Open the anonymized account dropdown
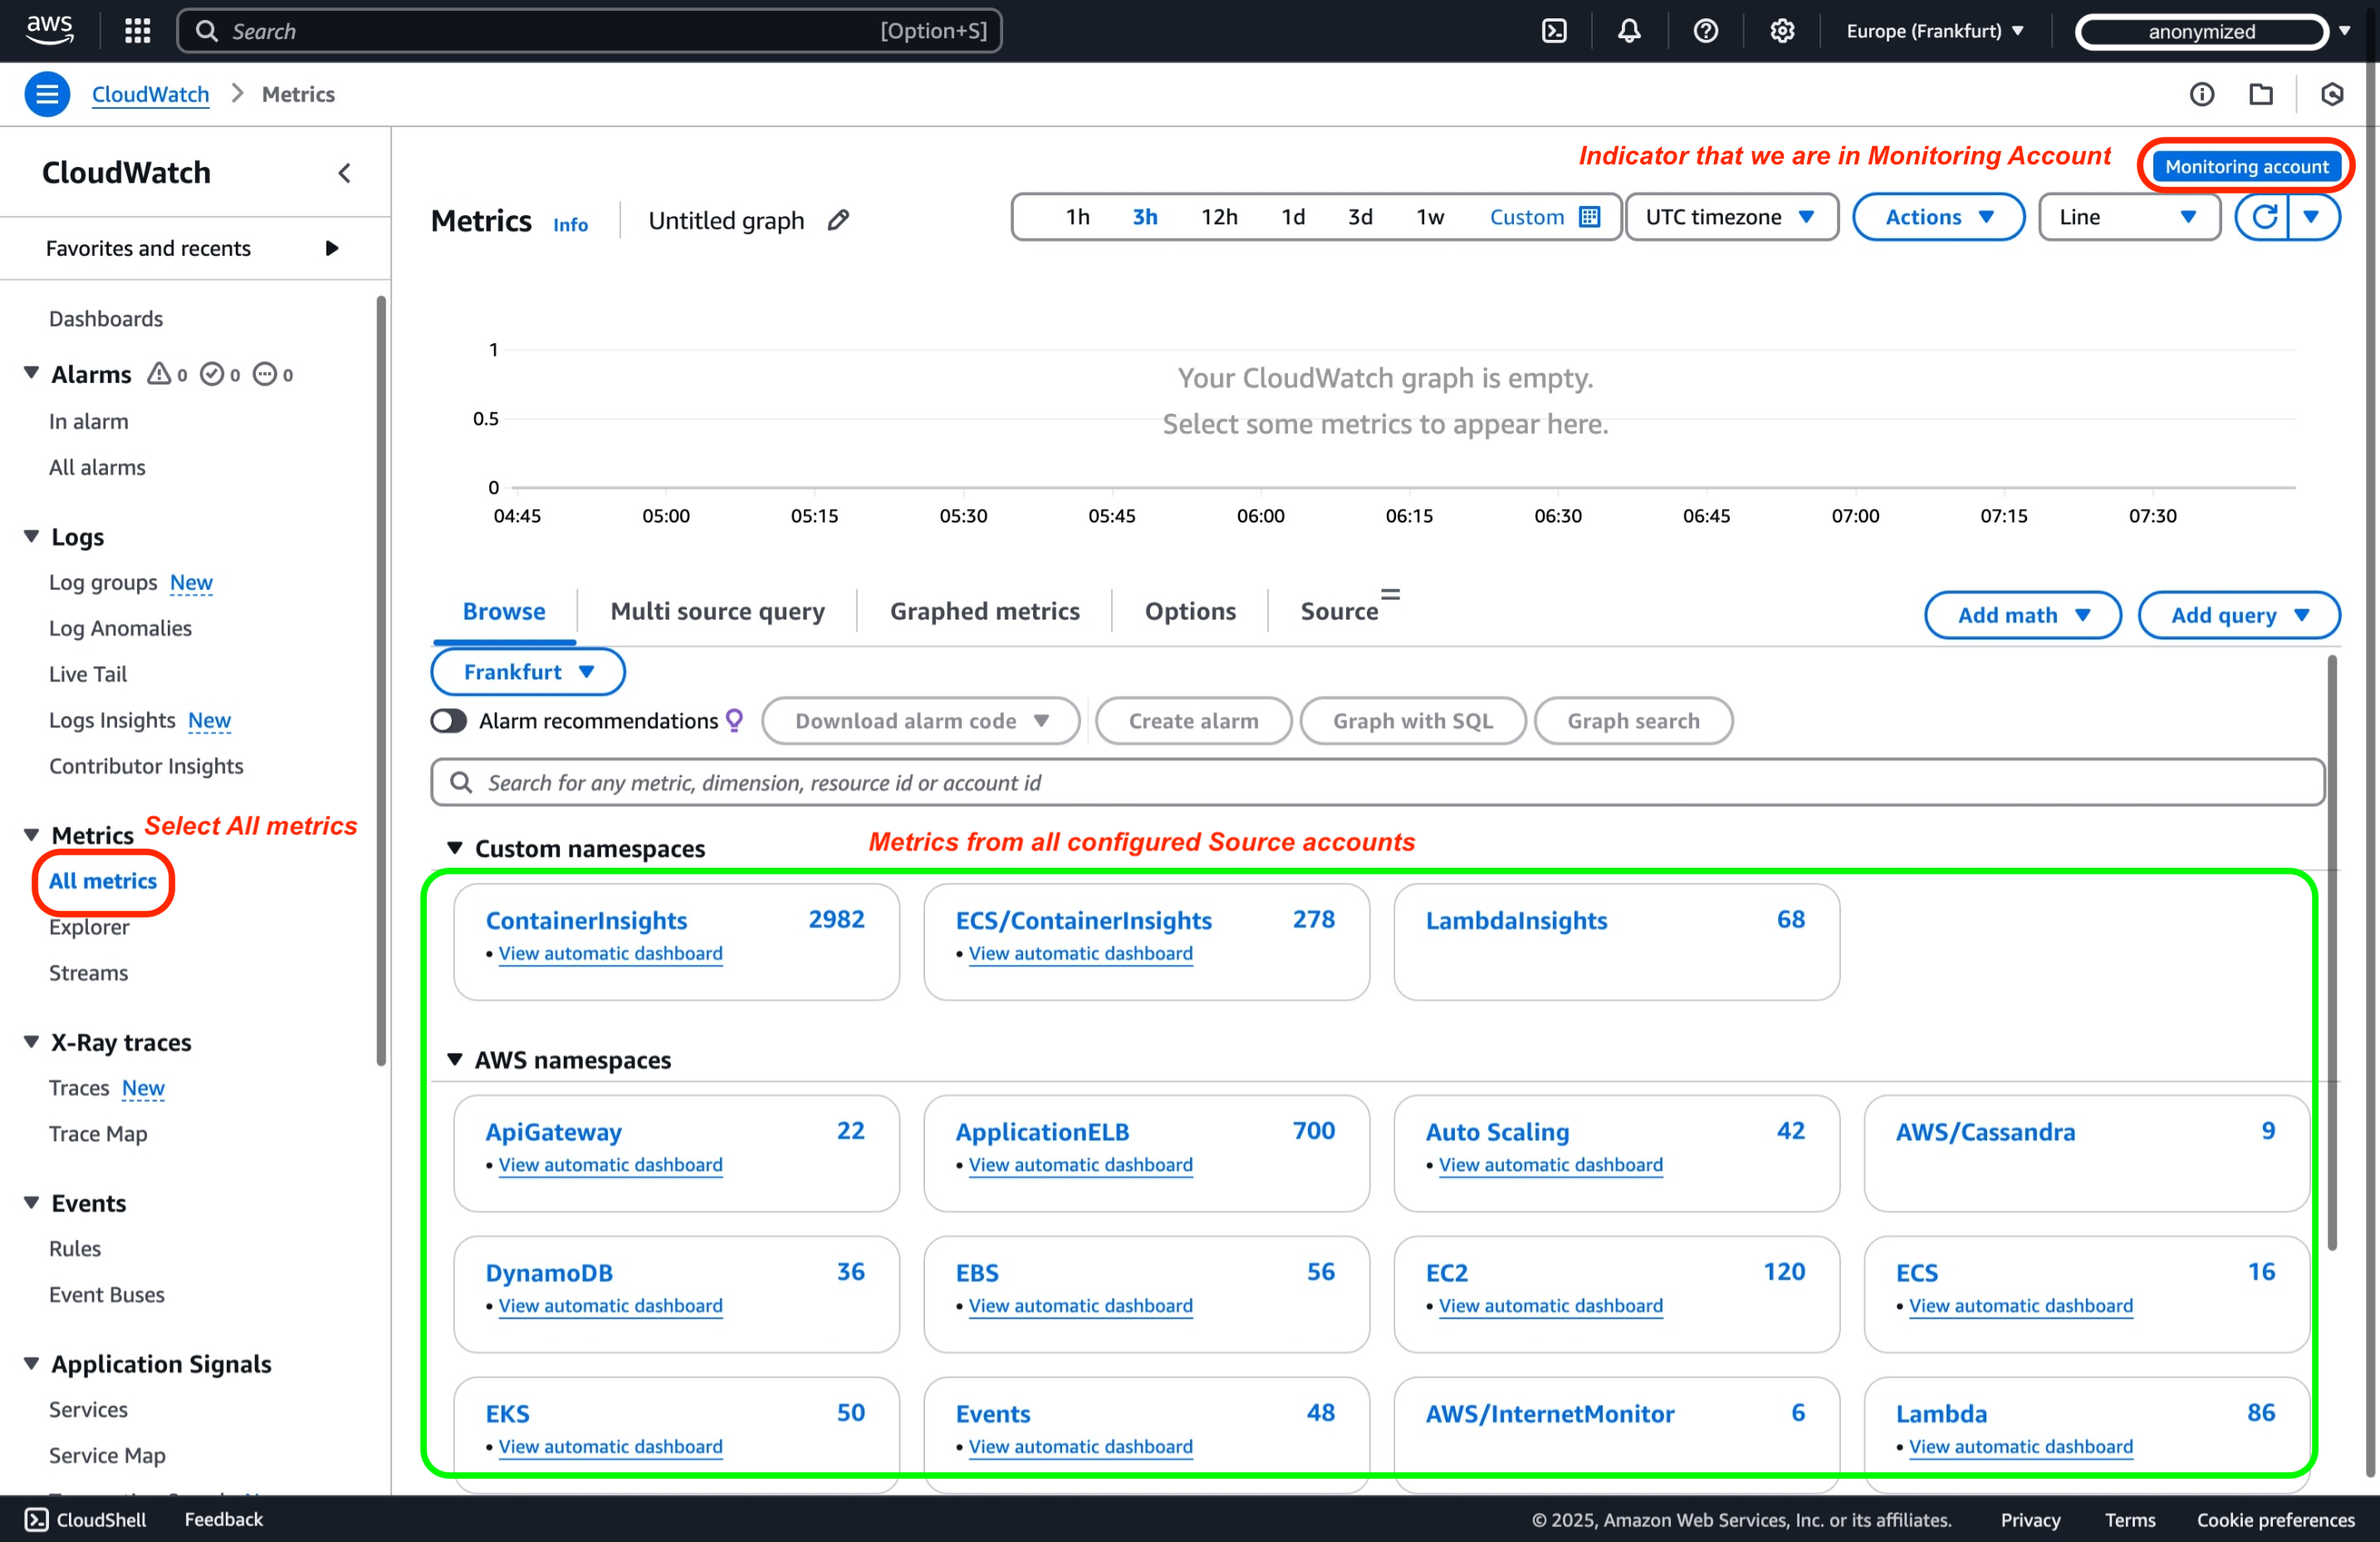 click(2213, 31)
